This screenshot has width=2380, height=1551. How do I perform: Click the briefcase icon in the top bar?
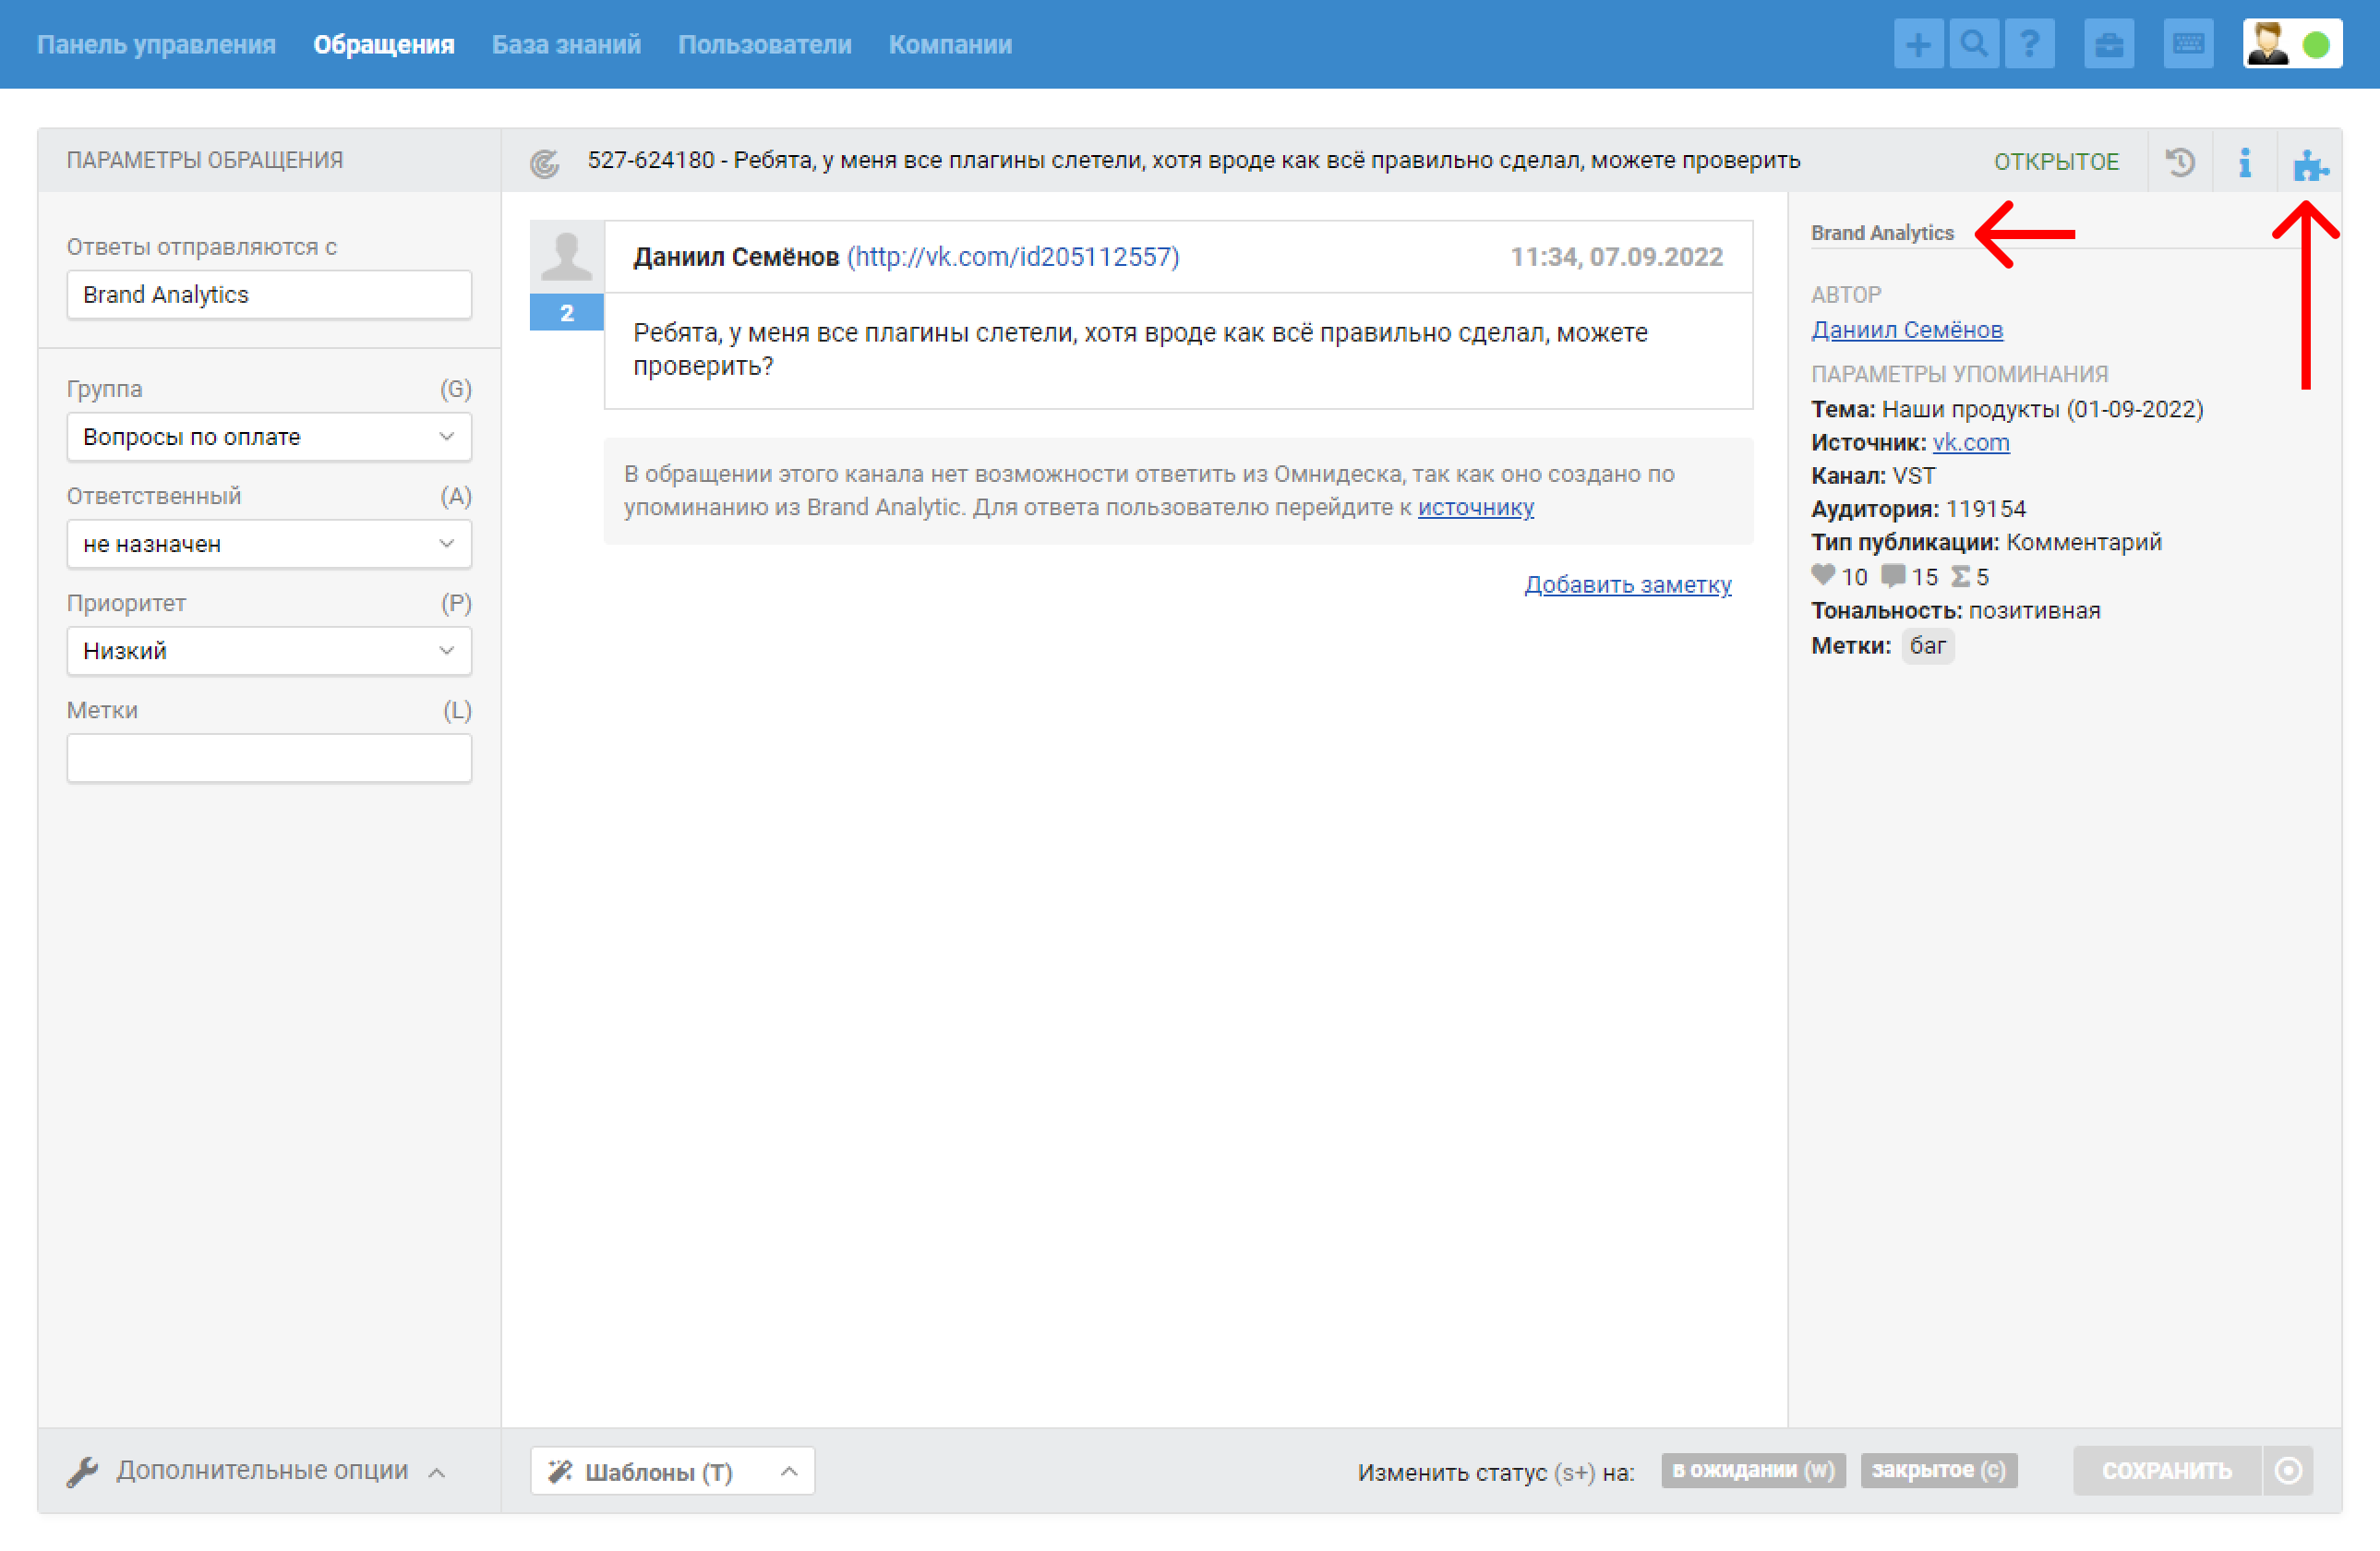(x=2109, y=45)
